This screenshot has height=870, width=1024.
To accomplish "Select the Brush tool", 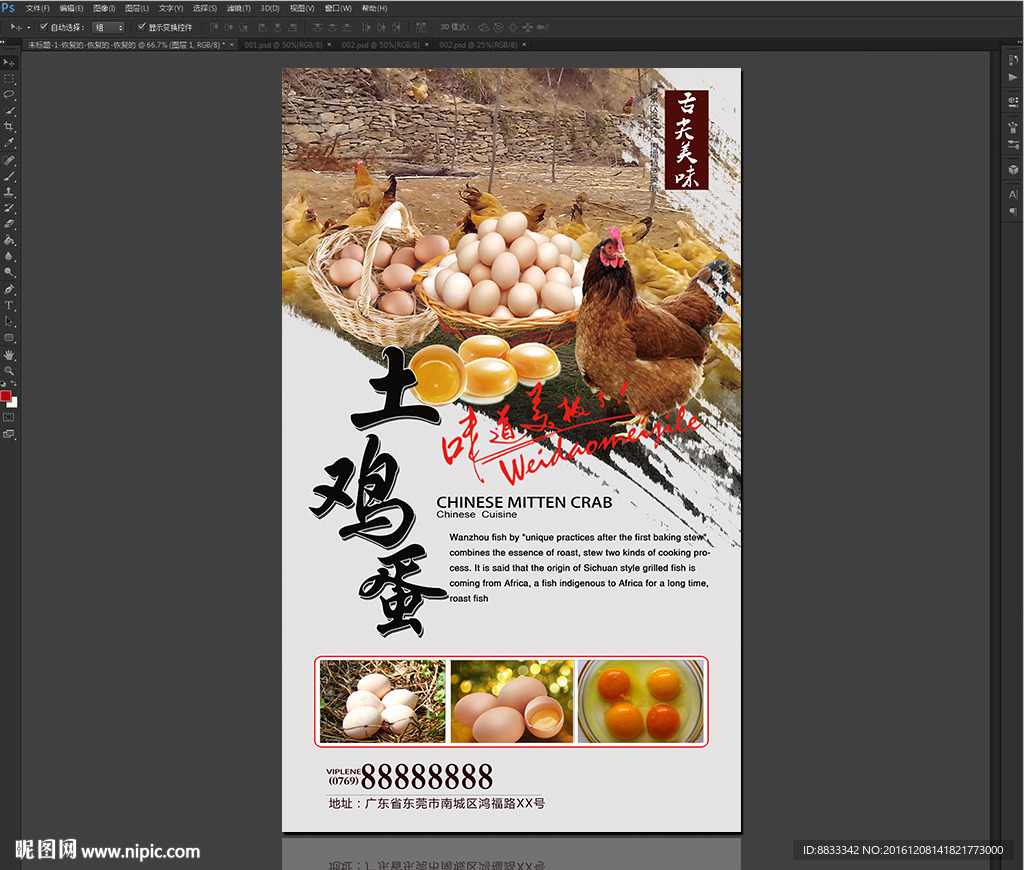I will [9, 176].
